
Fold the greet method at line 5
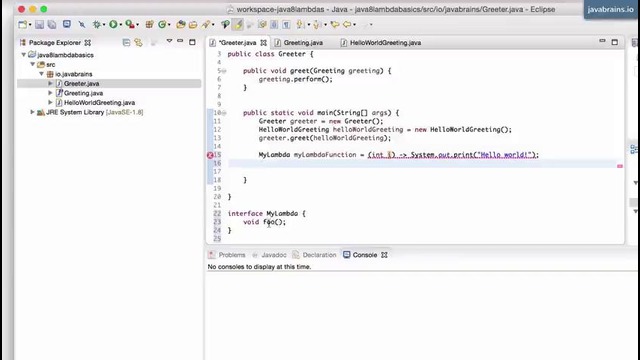(224, 71)
